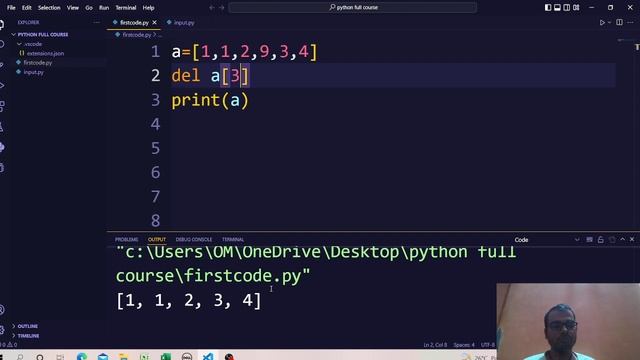Image resolution: width=640 pixels, height=360 pixels.
Task: Open the Edit menu
Action: (27, 8)
